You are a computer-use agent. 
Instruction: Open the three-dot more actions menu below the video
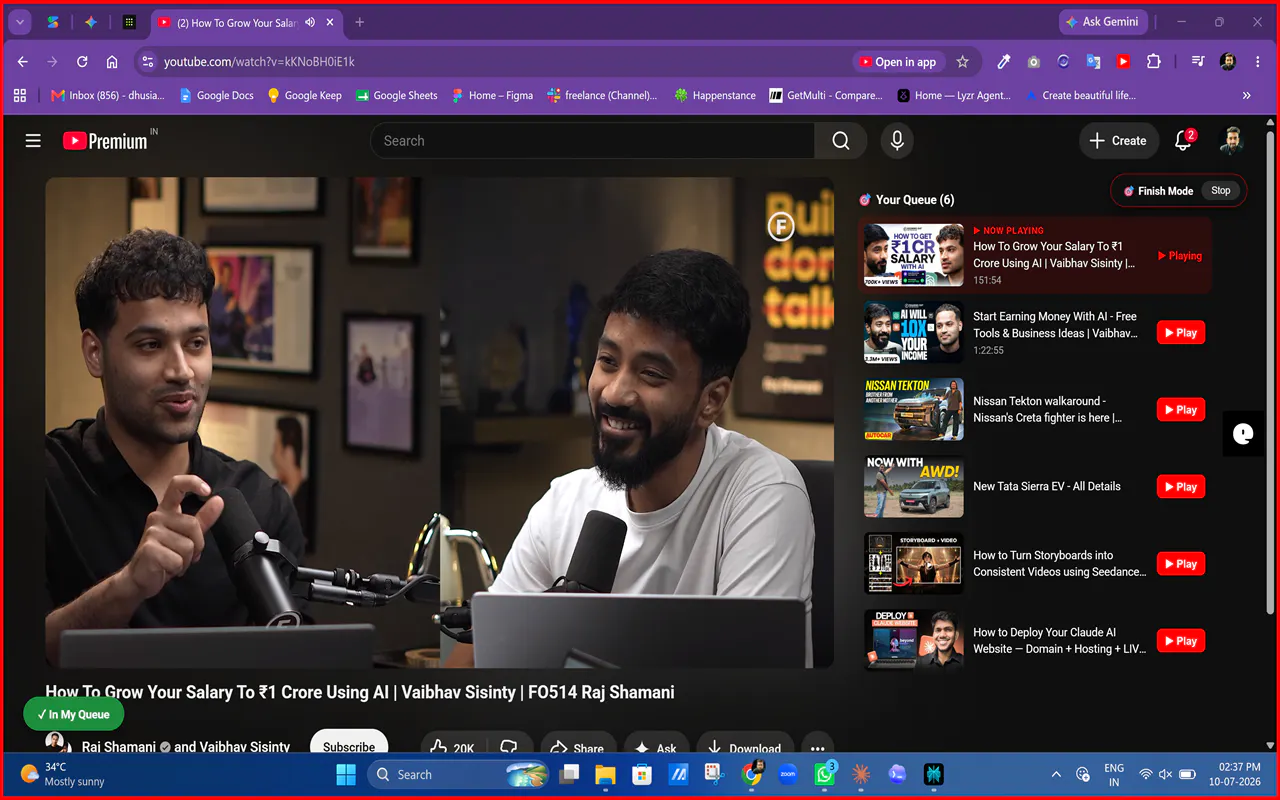click(817, 748)
